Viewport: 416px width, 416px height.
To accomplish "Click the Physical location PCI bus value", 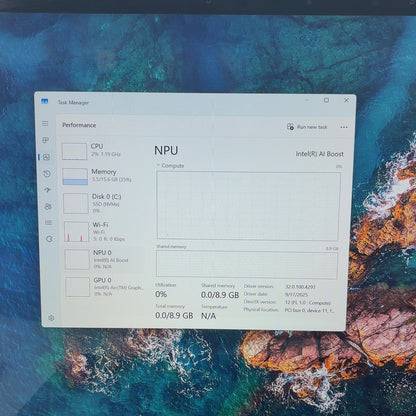I will pyautogui.click(x=310, y=310).
